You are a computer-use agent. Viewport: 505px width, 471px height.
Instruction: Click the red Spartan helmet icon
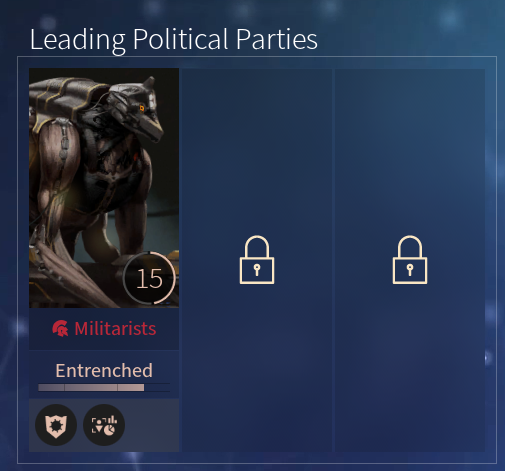click(60, 329)
